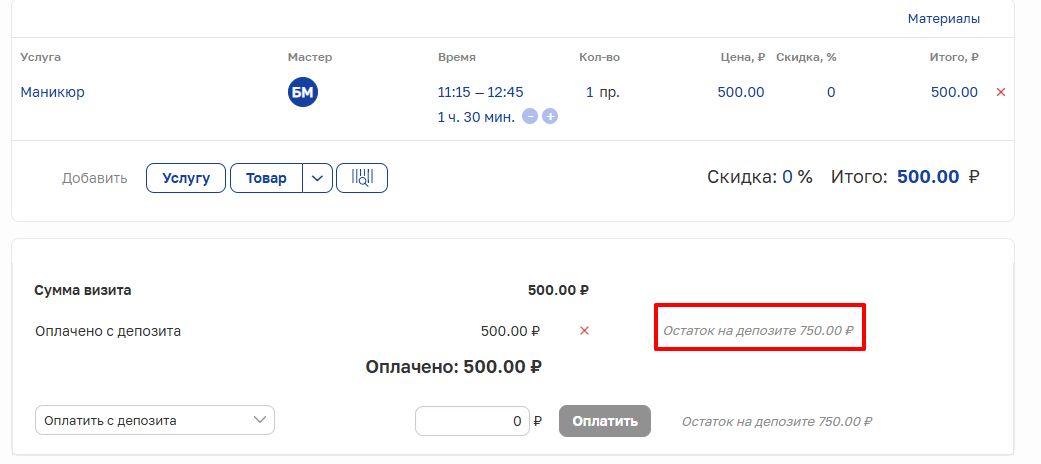Viewport: 1041px width, 464px height.
Task: Click the Товар button to add a product
Action: [x=266, y=178]
